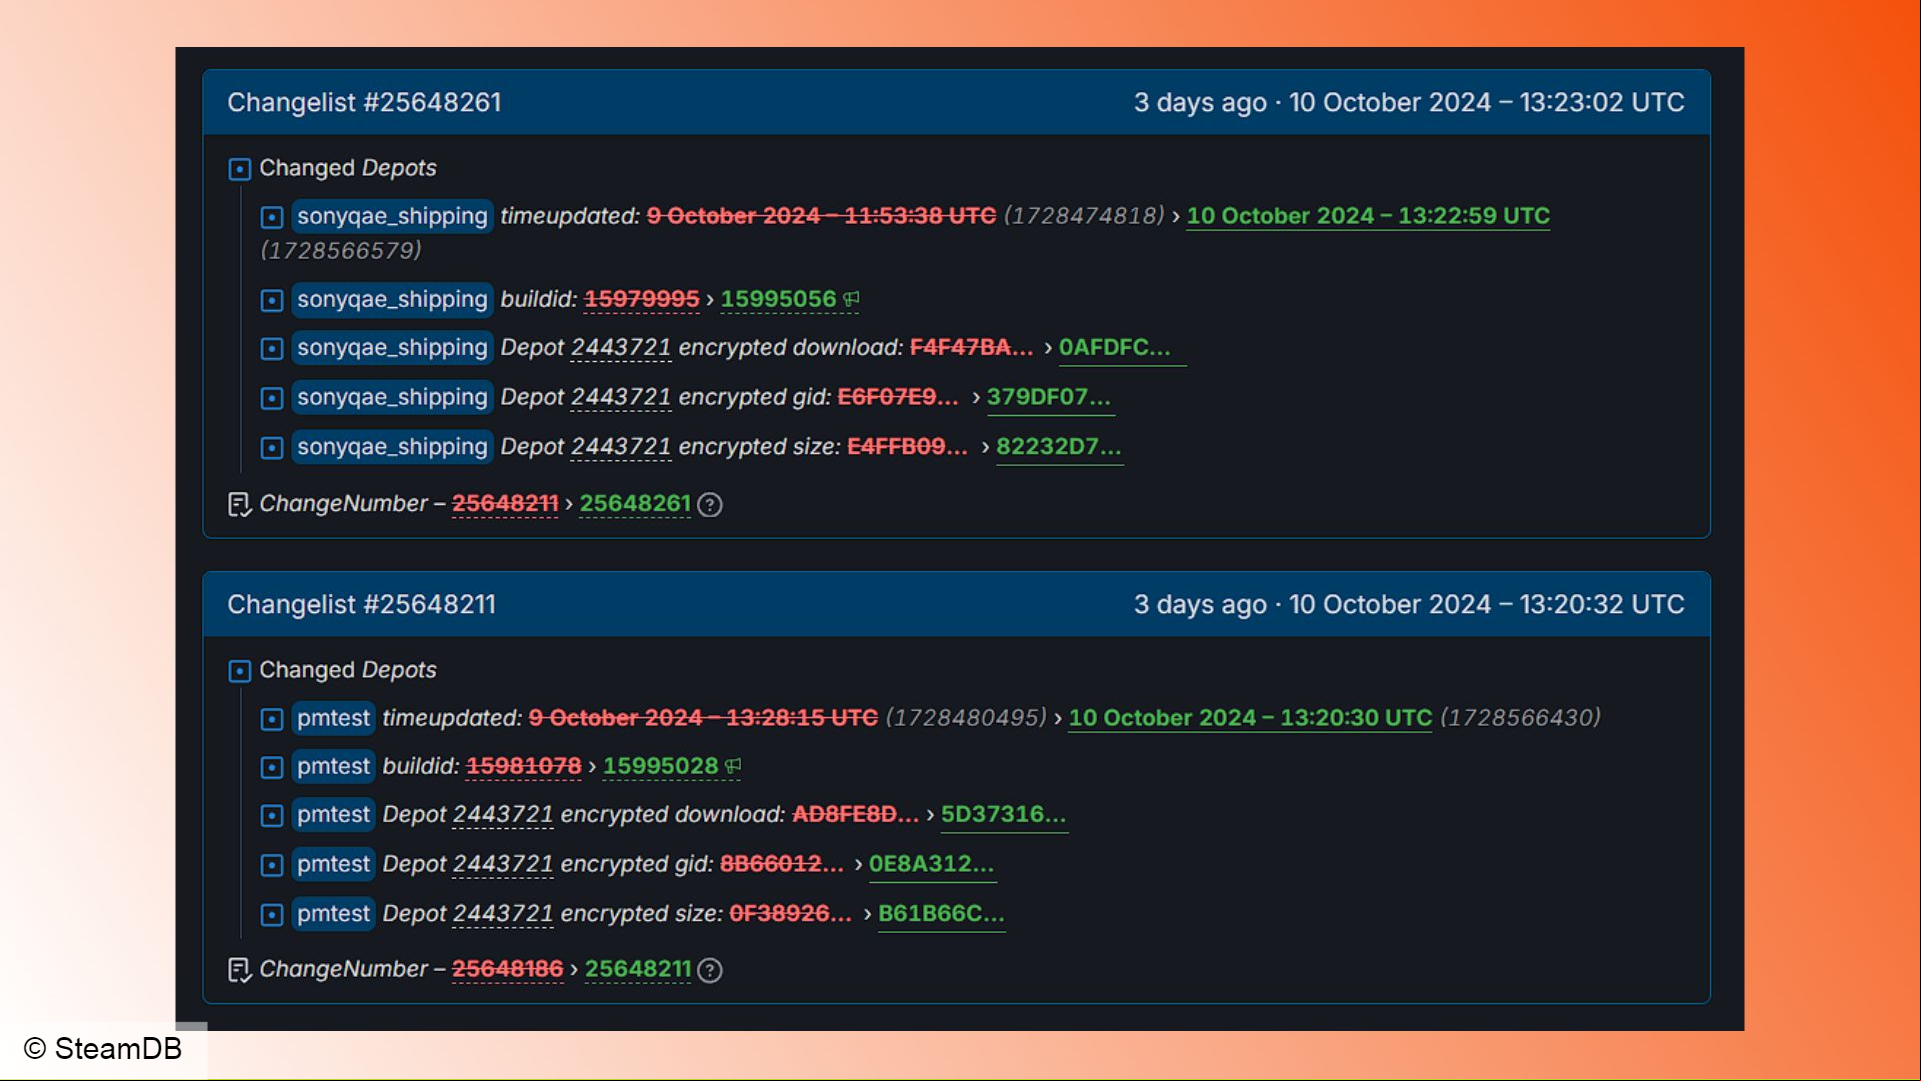Click the icon beside sonyqae_shipping encrypted gid
Screen dimensions: 1921x1081
coord(271,398)
